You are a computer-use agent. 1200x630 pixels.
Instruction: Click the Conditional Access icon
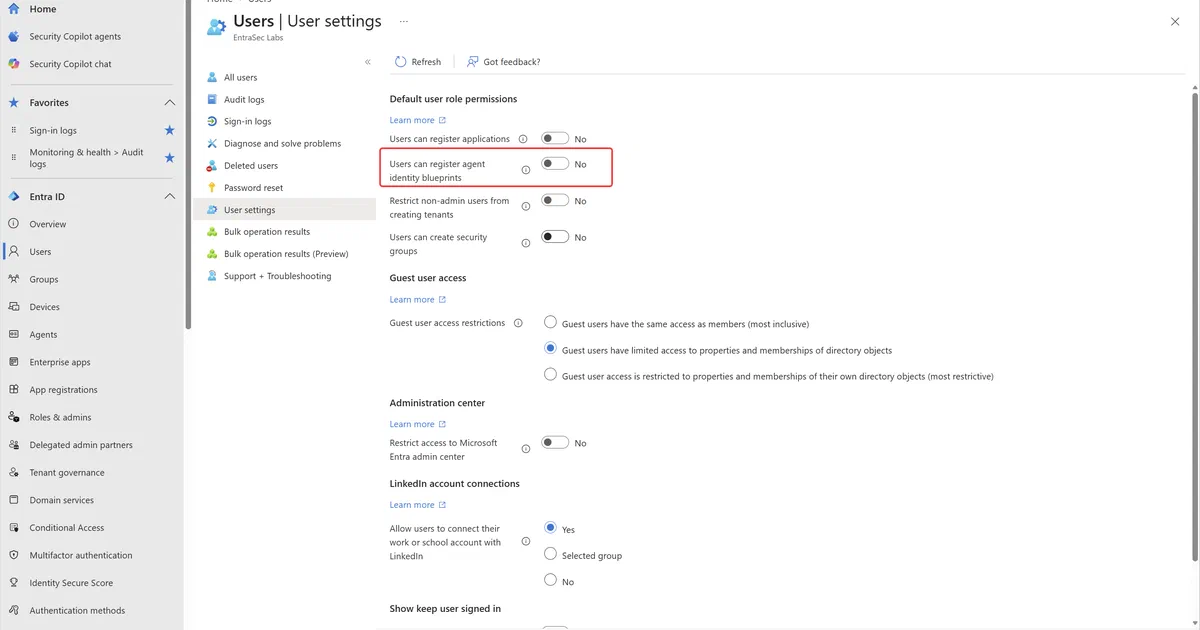[x=14, y=527]
